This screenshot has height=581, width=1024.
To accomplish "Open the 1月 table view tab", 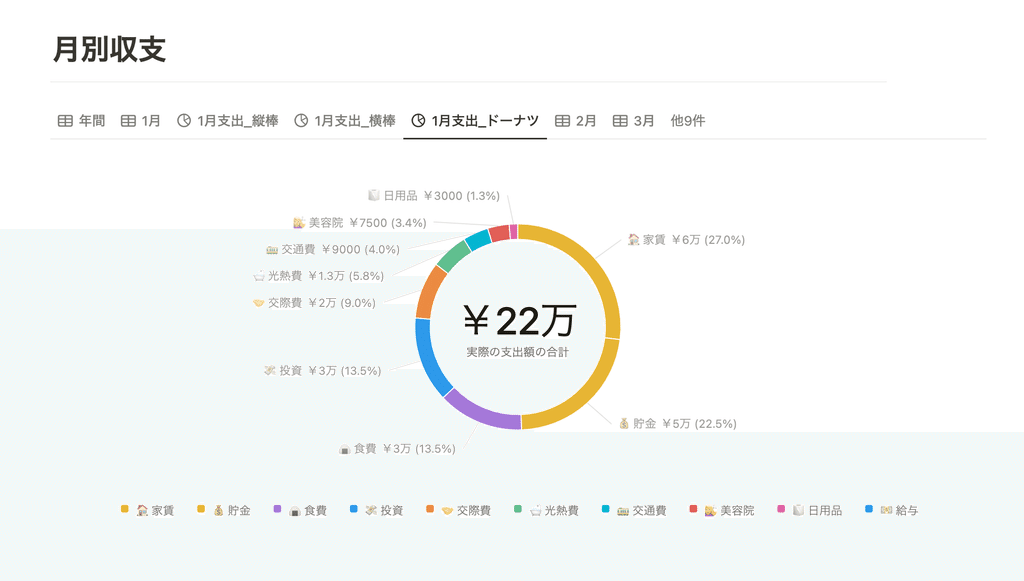I will coord(141,121).
